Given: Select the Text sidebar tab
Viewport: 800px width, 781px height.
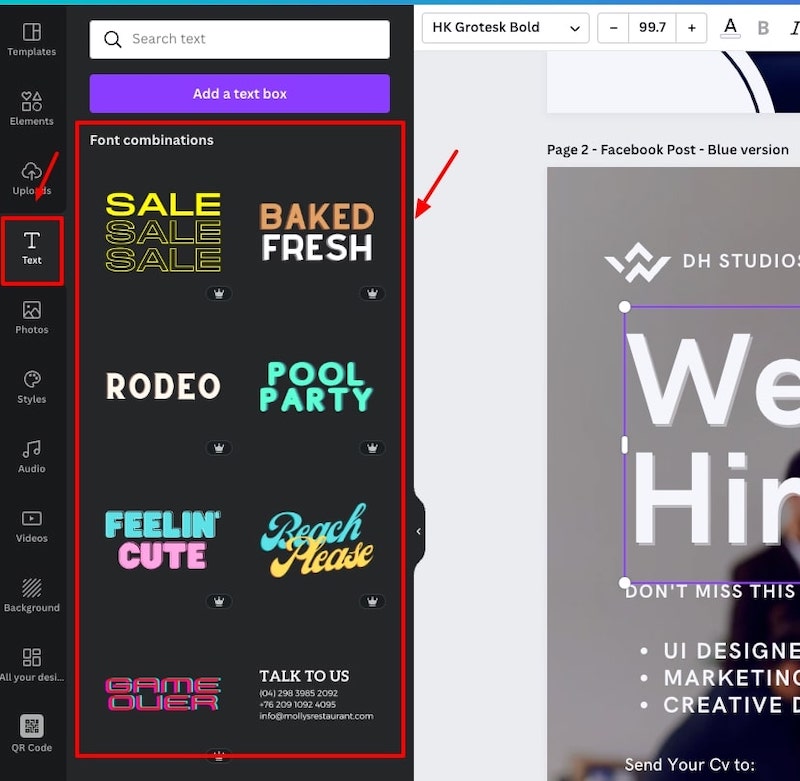Looking at the screenshot, I should (x=32, y=249).
